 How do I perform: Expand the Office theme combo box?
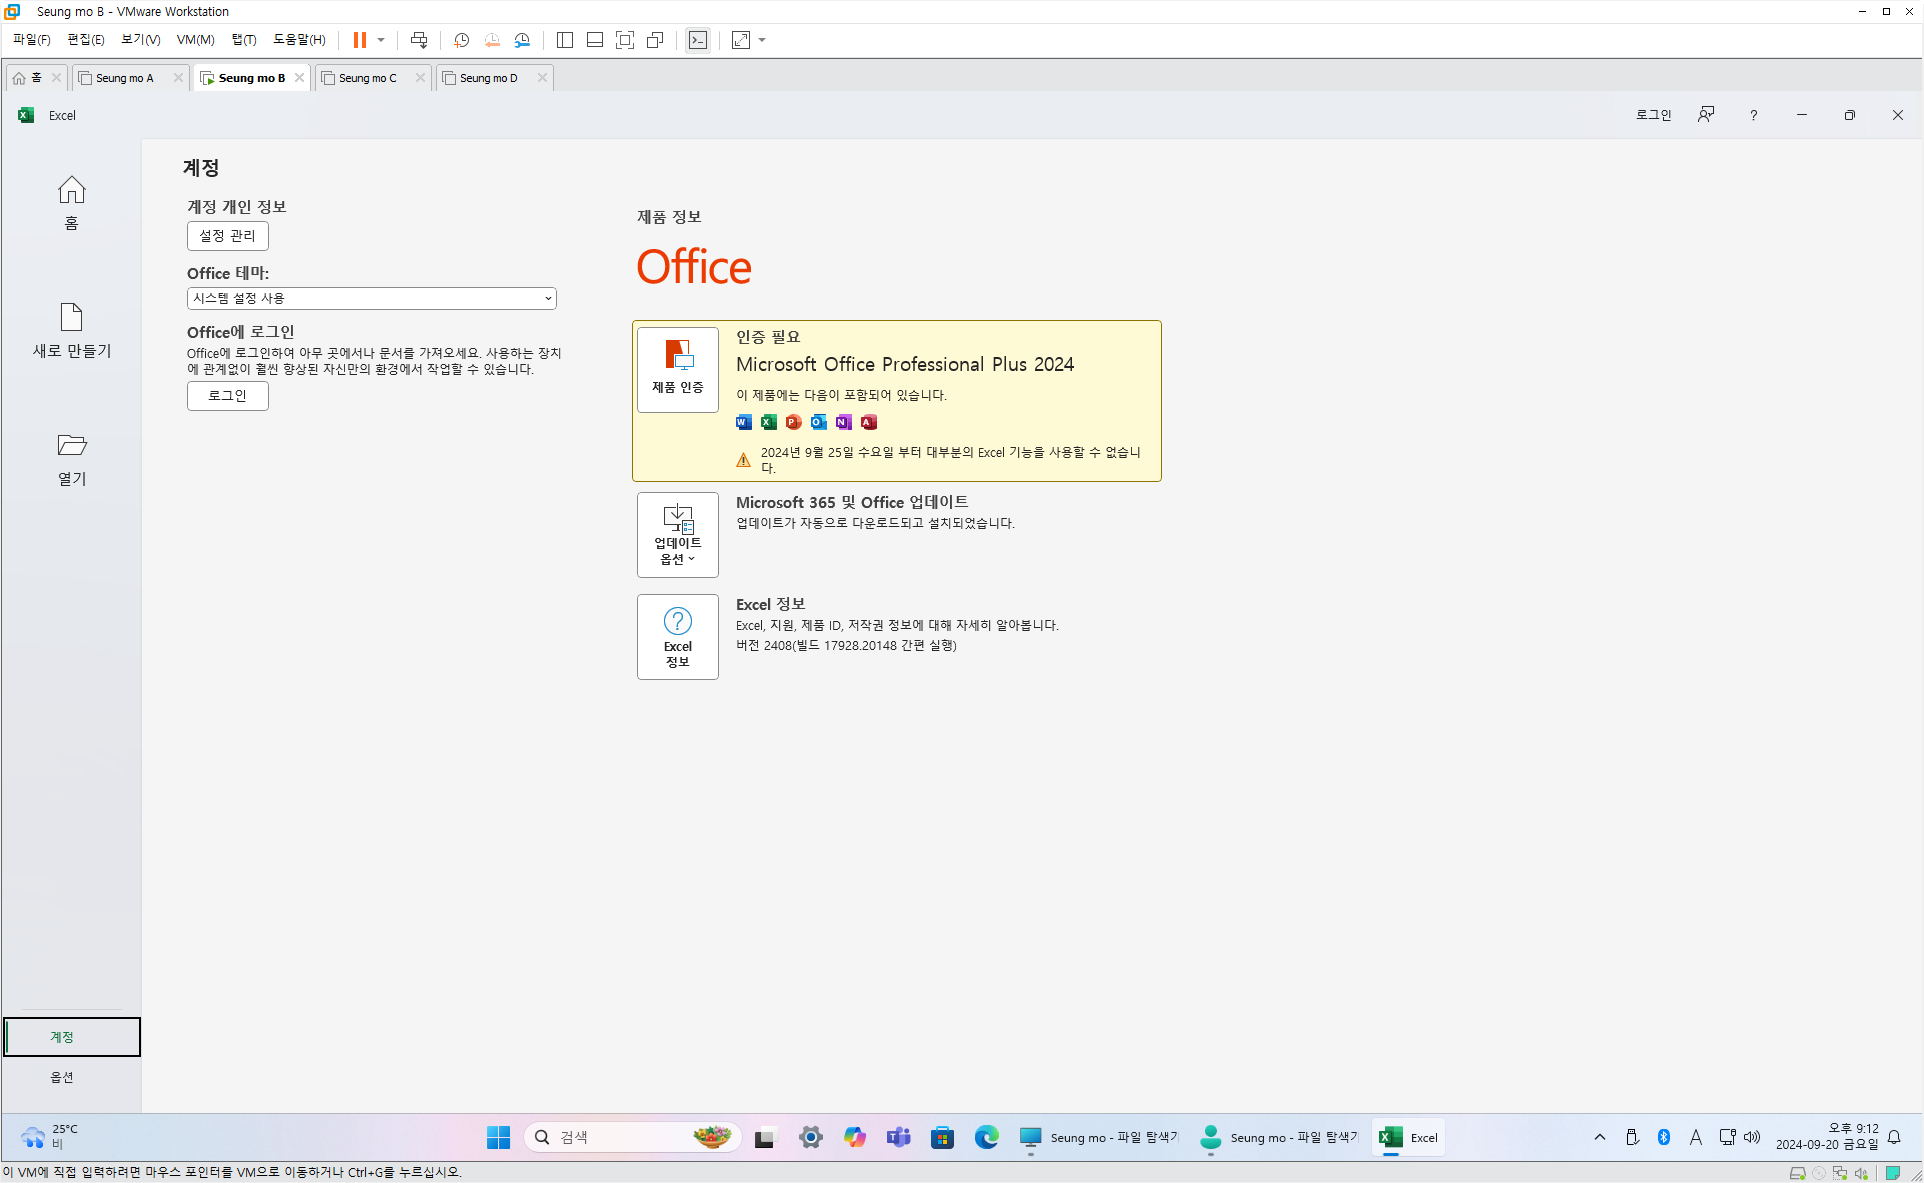click(371, 298)
